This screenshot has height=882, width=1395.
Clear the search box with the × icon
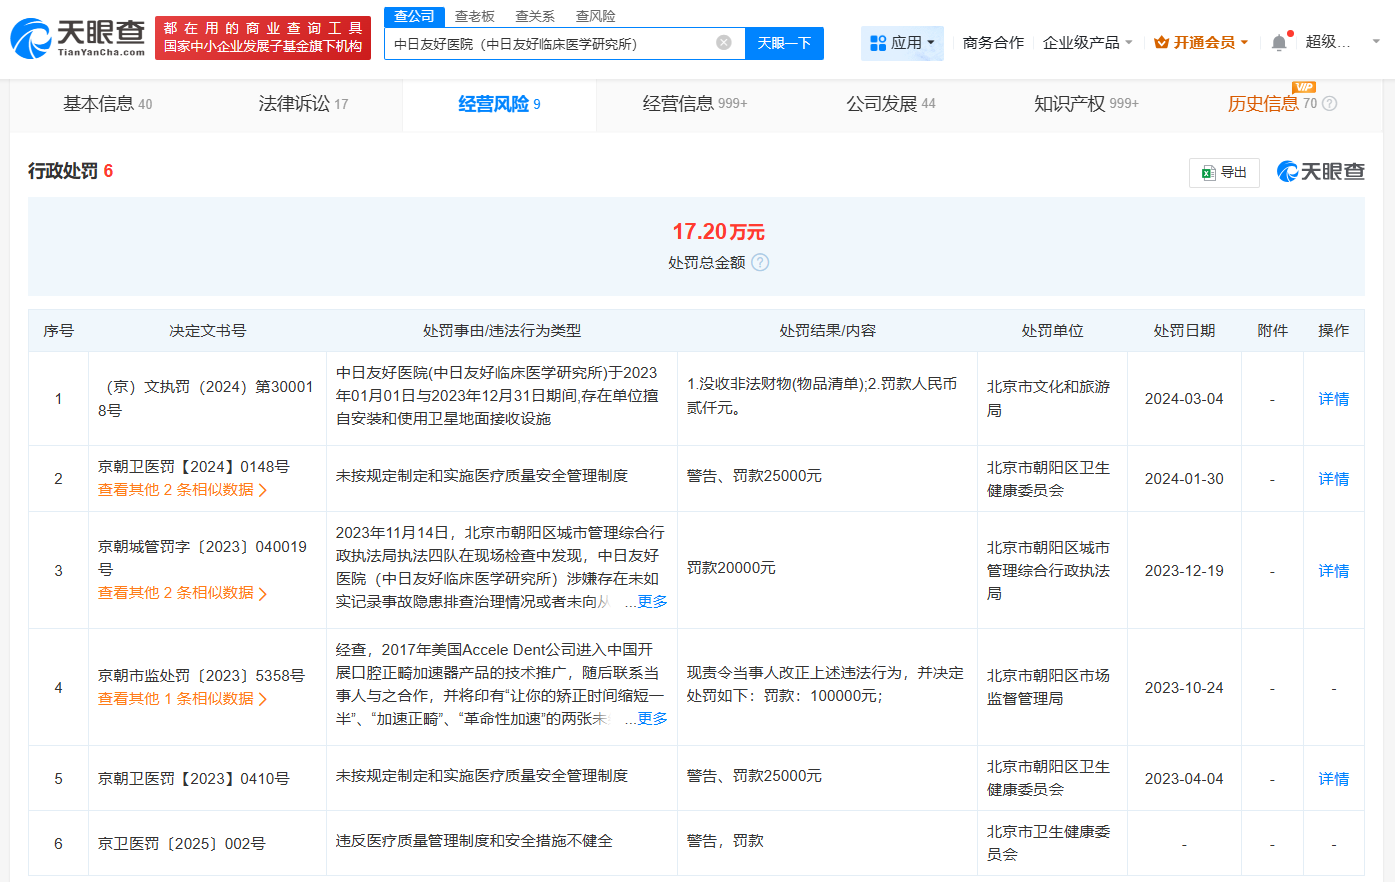pyautogui.click(x=725, y=43)
